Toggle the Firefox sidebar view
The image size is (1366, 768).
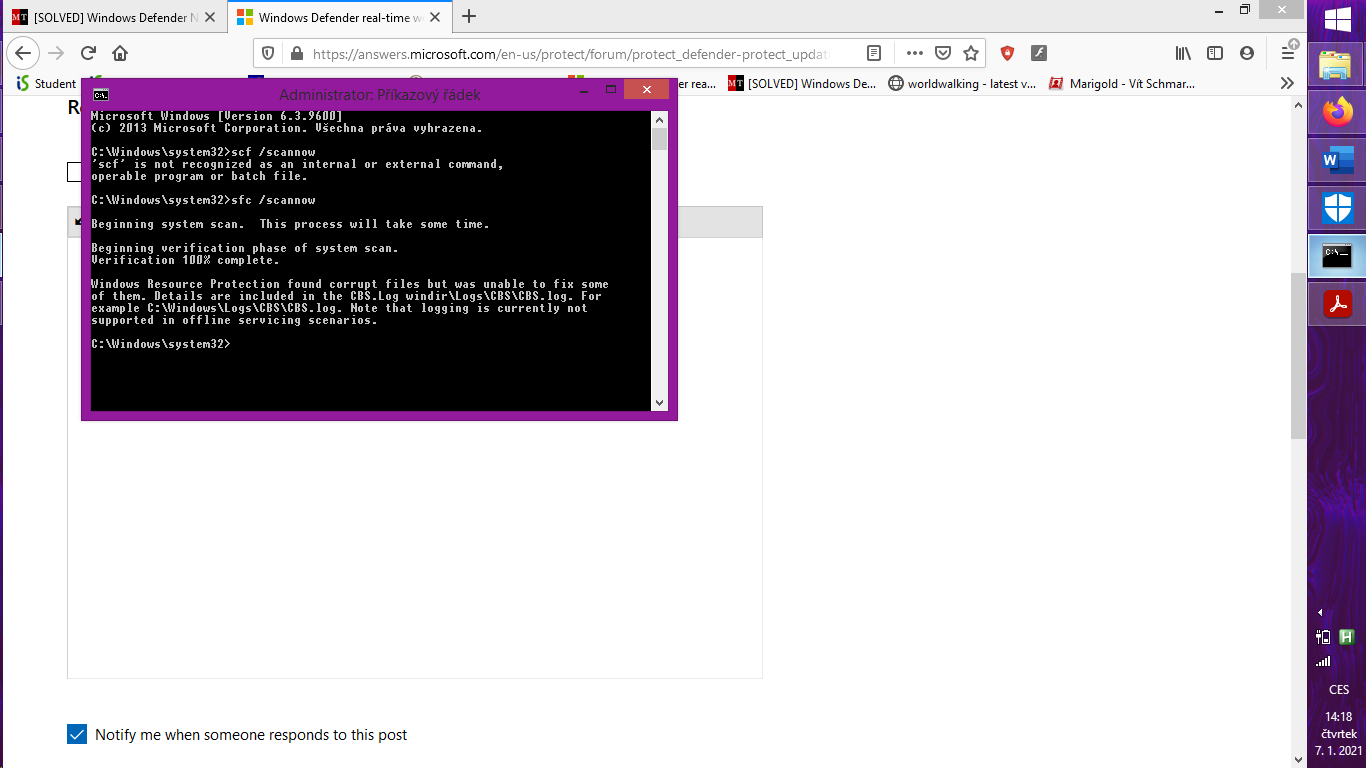coord(1215,53)
